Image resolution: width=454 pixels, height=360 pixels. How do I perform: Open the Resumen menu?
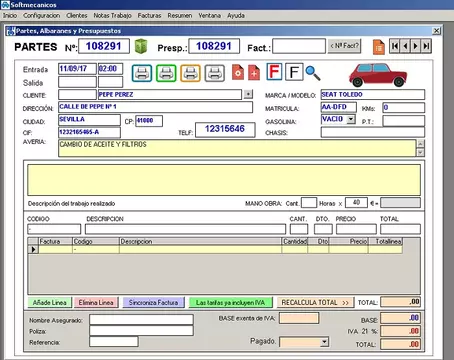tap(180, 15)
